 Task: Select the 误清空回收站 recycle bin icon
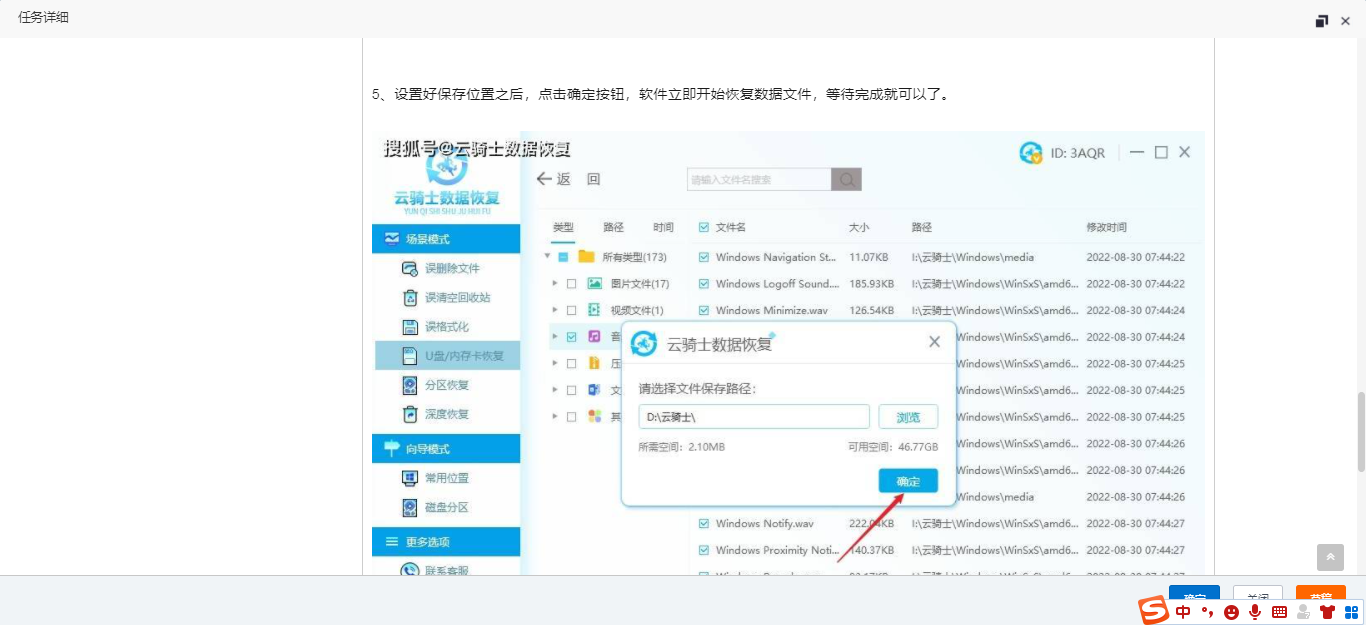coord(409,297)
